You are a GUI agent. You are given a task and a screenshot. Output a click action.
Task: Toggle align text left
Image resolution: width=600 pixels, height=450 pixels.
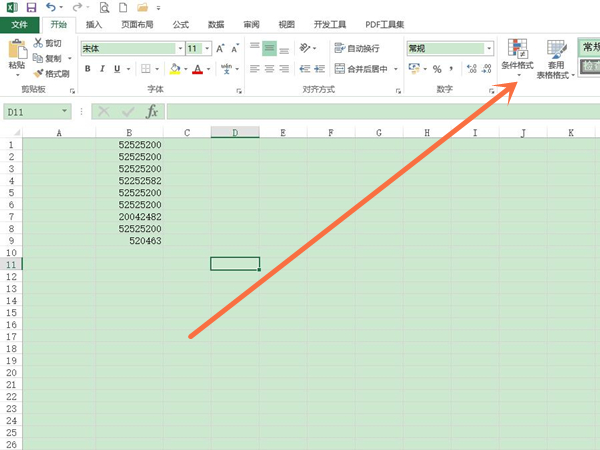coord(254,69)
